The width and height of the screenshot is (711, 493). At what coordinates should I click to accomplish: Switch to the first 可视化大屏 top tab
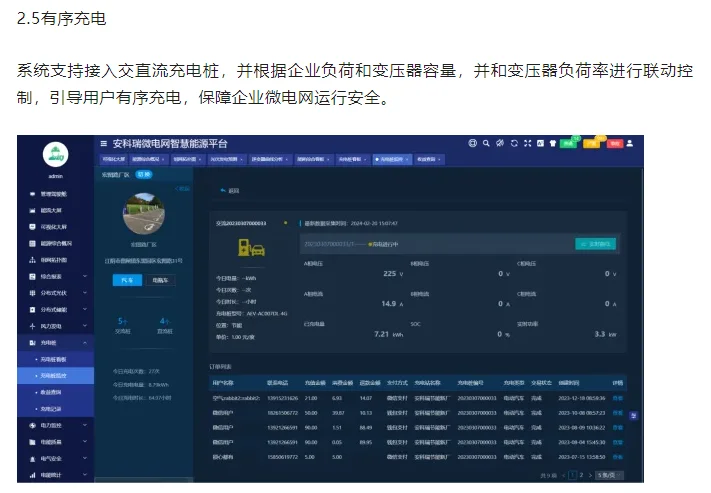coord(113,159)
